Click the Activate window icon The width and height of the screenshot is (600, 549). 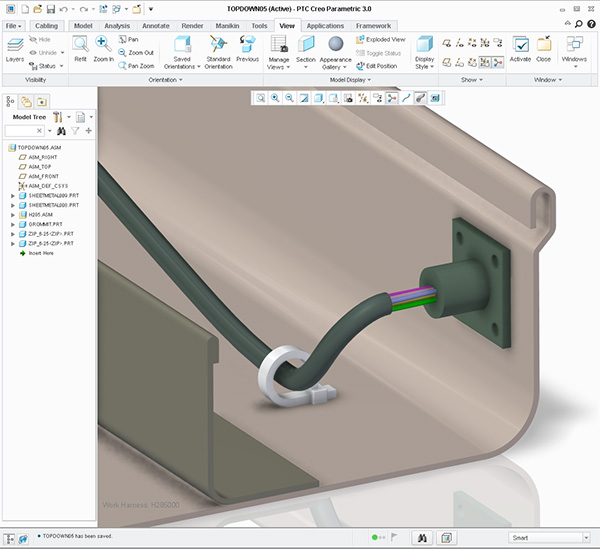tap(521, 45)
